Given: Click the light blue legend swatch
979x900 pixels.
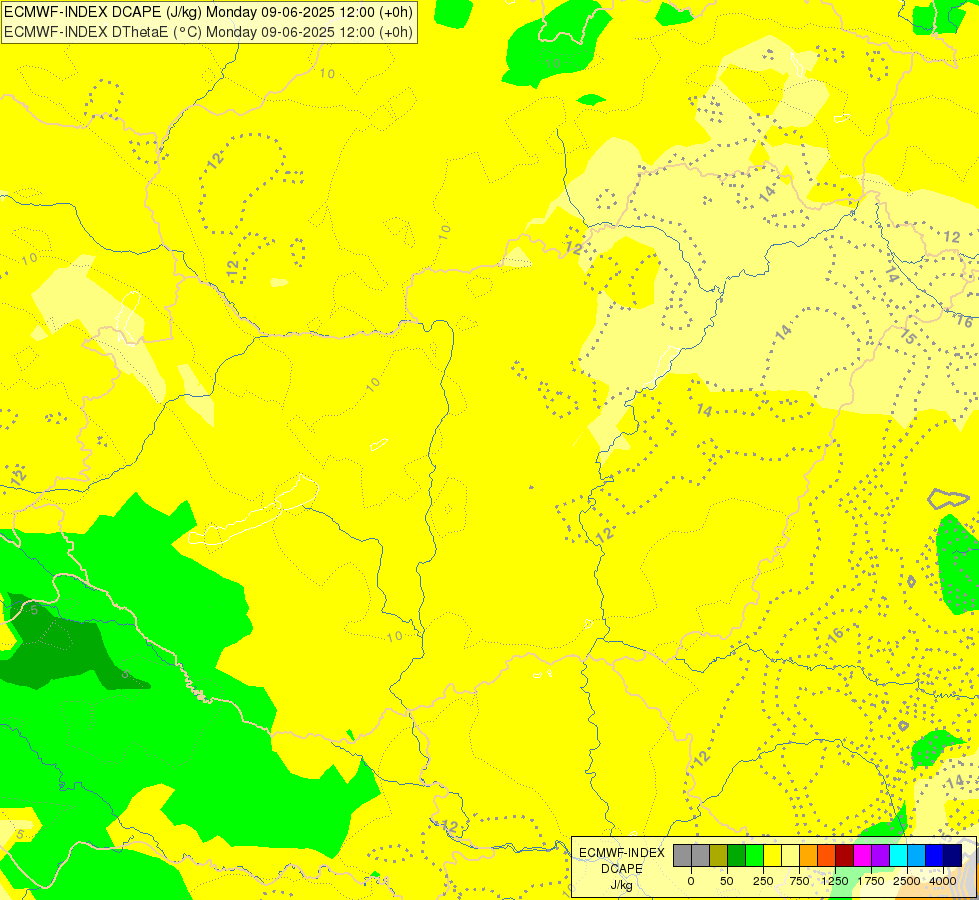Looking at the screenshot, I should (917, 856).
